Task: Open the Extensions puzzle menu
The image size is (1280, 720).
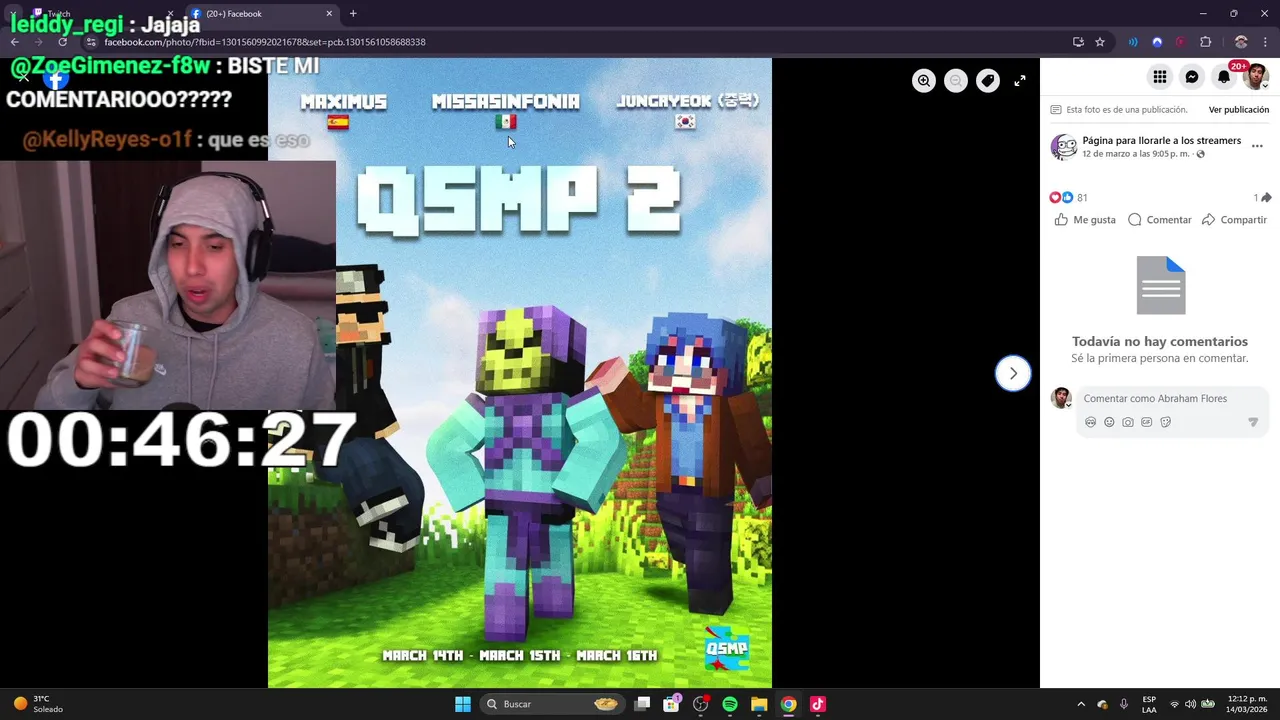Action: (1205, 42)
